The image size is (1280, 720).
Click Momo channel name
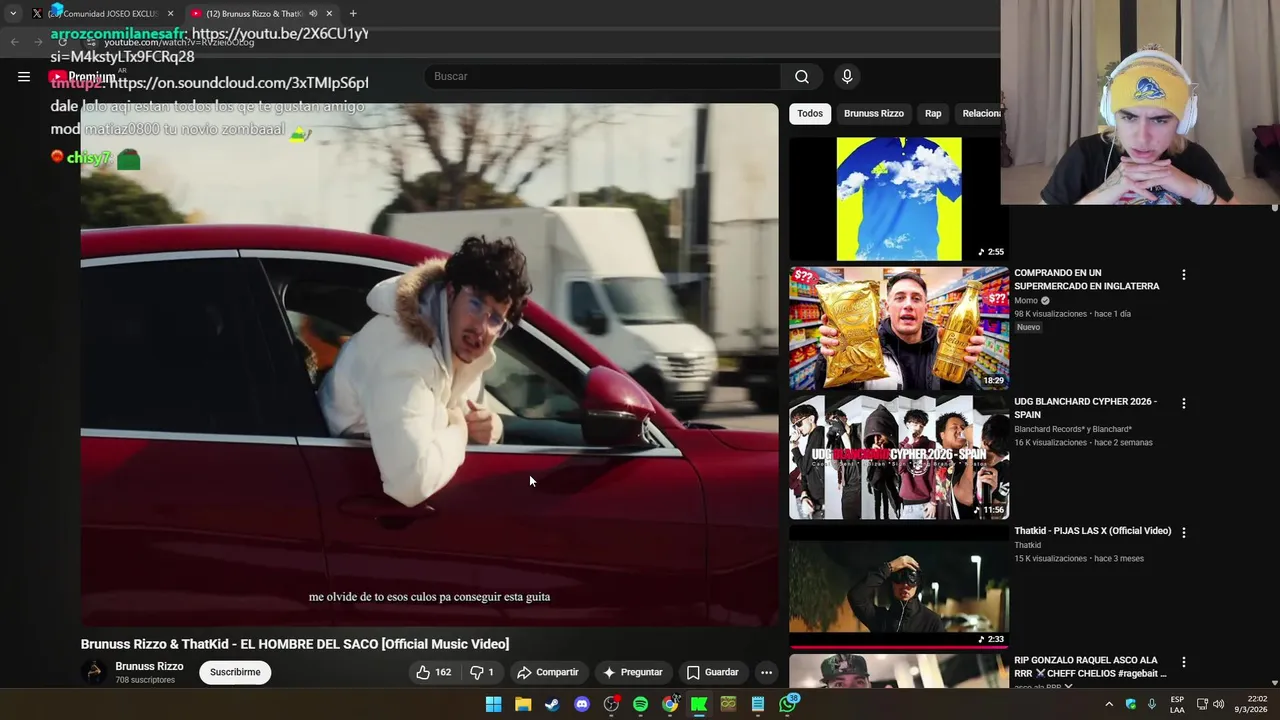1026,301
